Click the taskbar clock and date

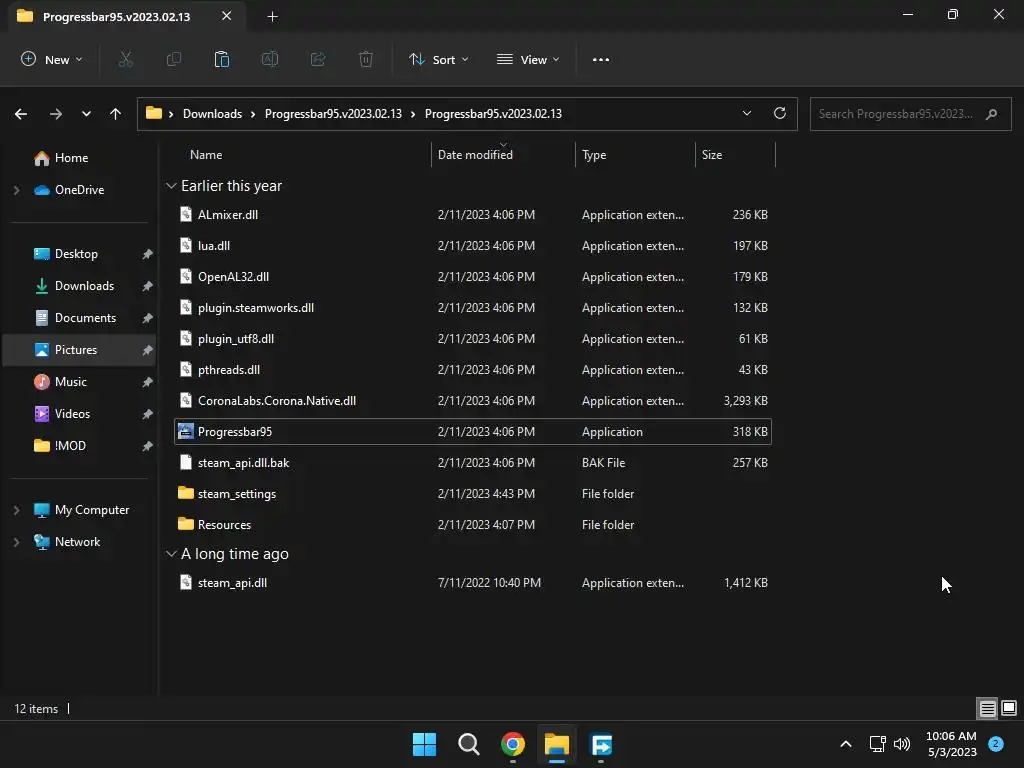(952, 744)
